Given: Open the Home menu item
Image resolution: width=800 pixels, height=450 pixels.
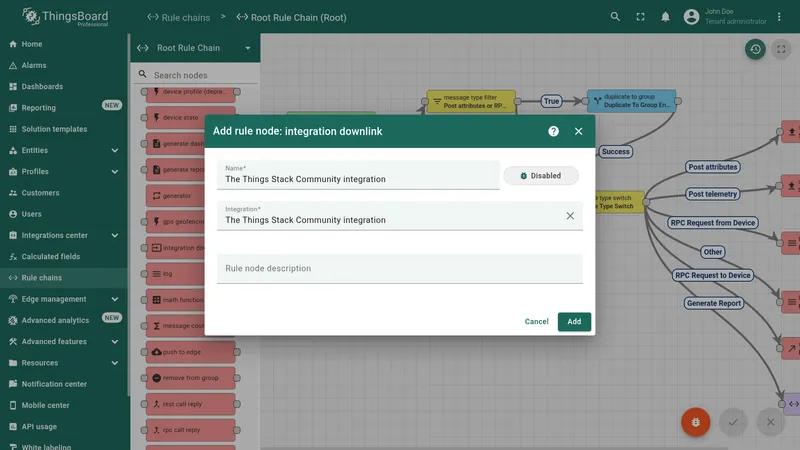Looking at the screenshot, I should click(64, 44).
